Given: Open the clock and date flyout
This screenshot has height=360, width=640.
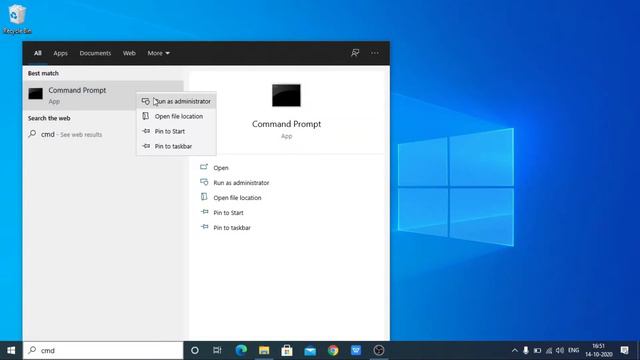Looking at the screenshot, I should coord(599,350).
